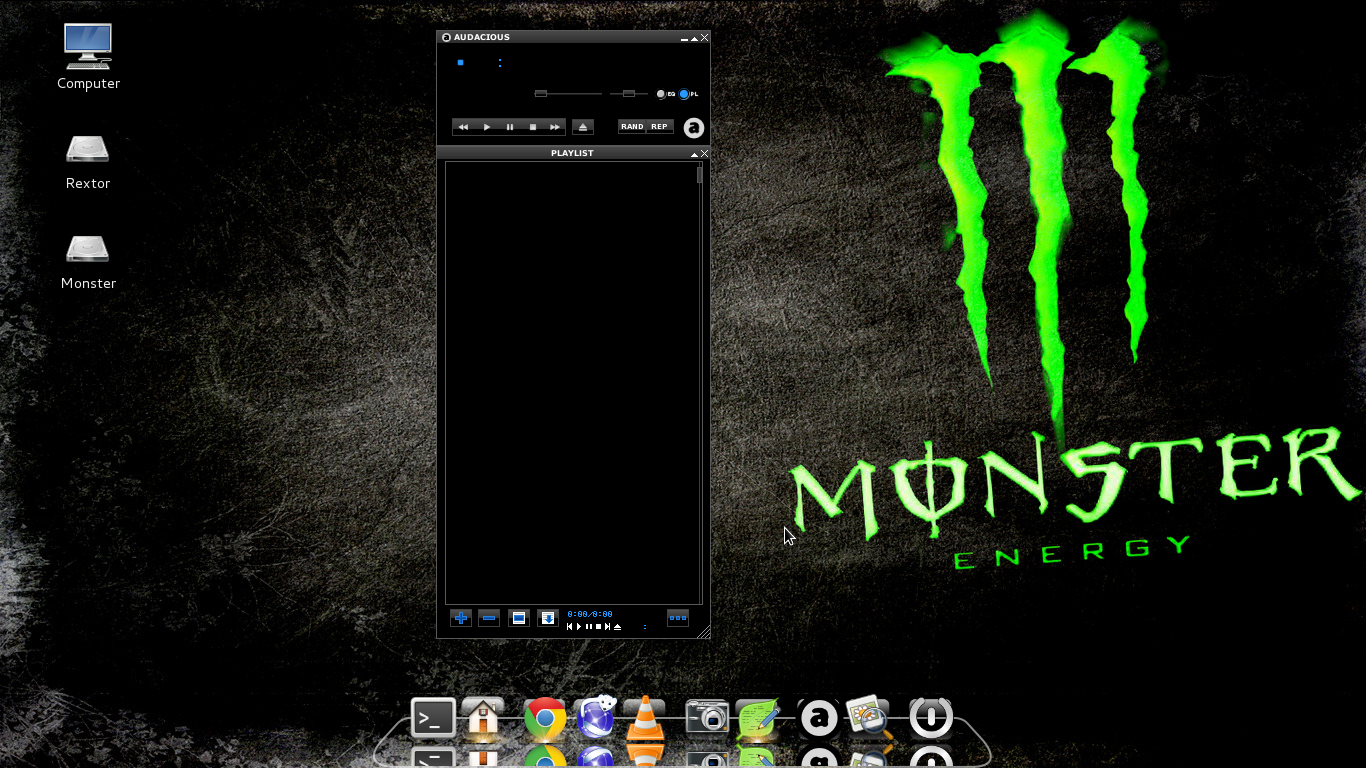This screenshot has height=768, width=1366.
Task: Open the image viewer from the dock
Action: (x=868, y=717)
